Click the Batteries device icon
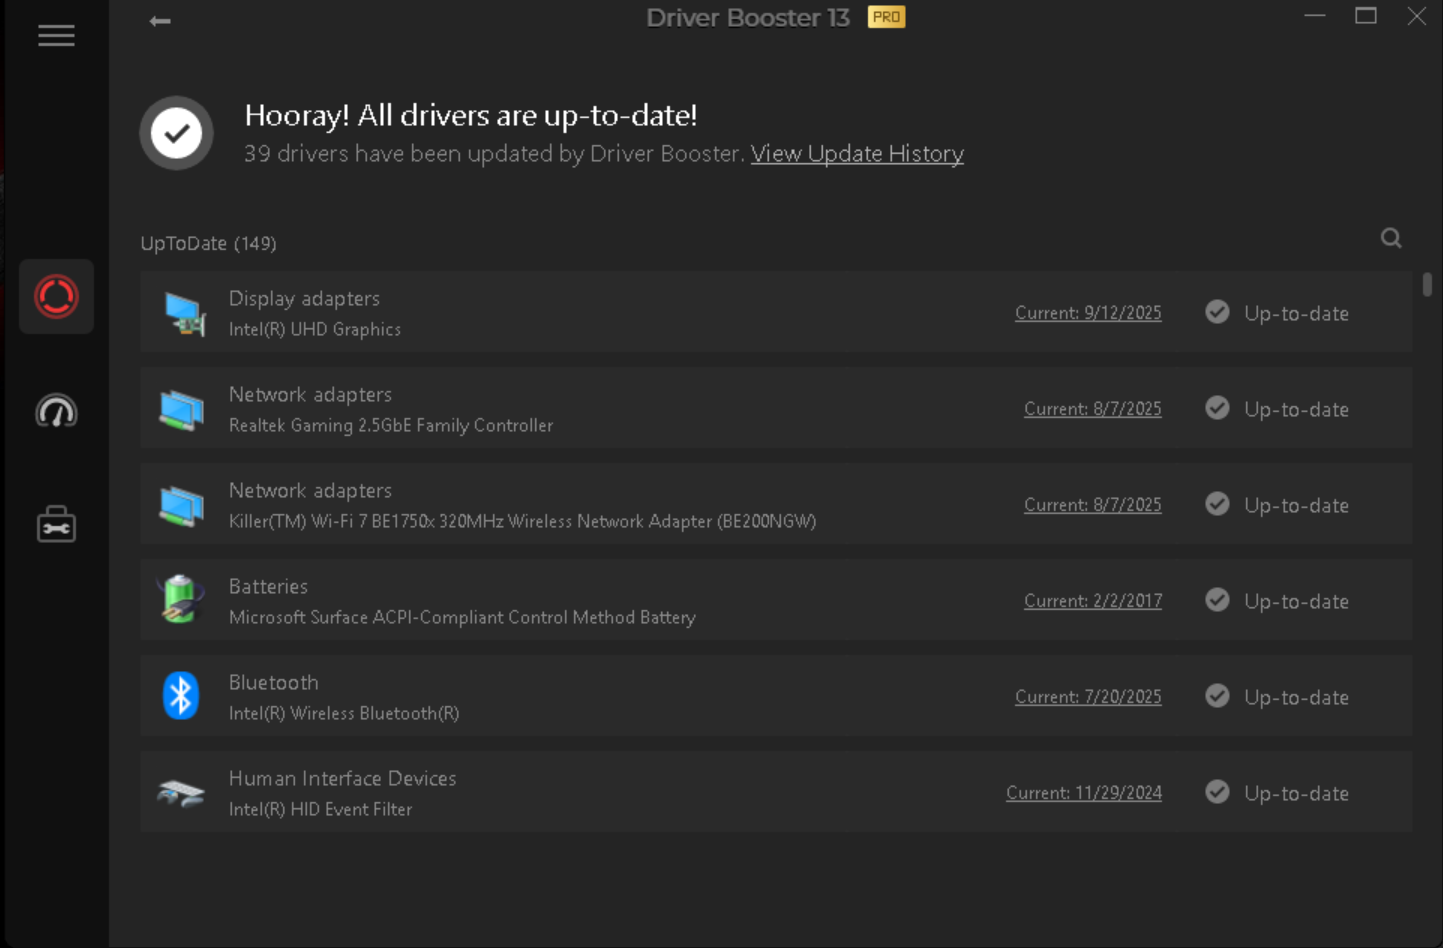 (x=181, y=600)
